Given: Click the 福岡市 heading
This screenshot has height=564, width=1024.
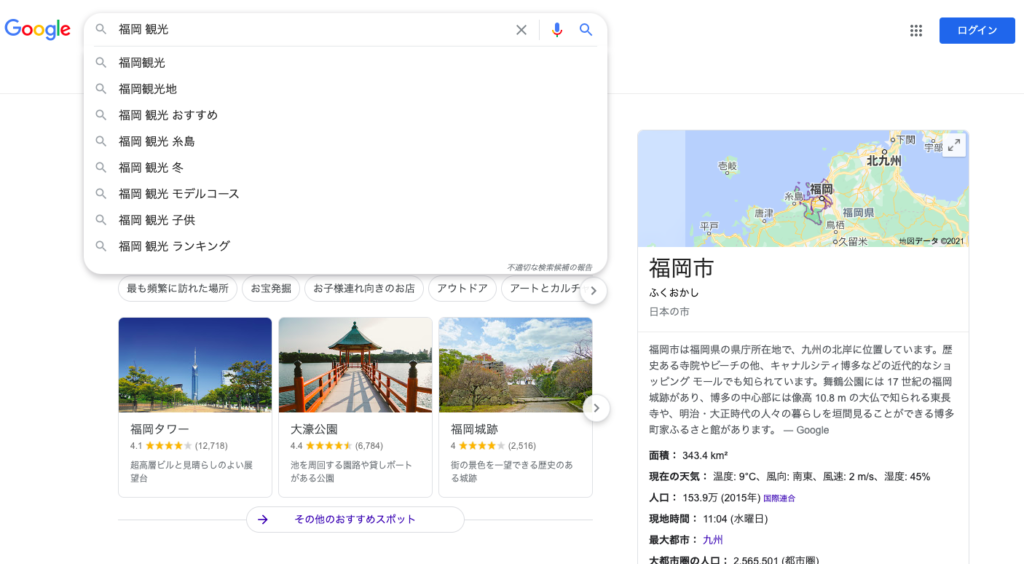Looking at the screenshot, I should coord(681,268).
